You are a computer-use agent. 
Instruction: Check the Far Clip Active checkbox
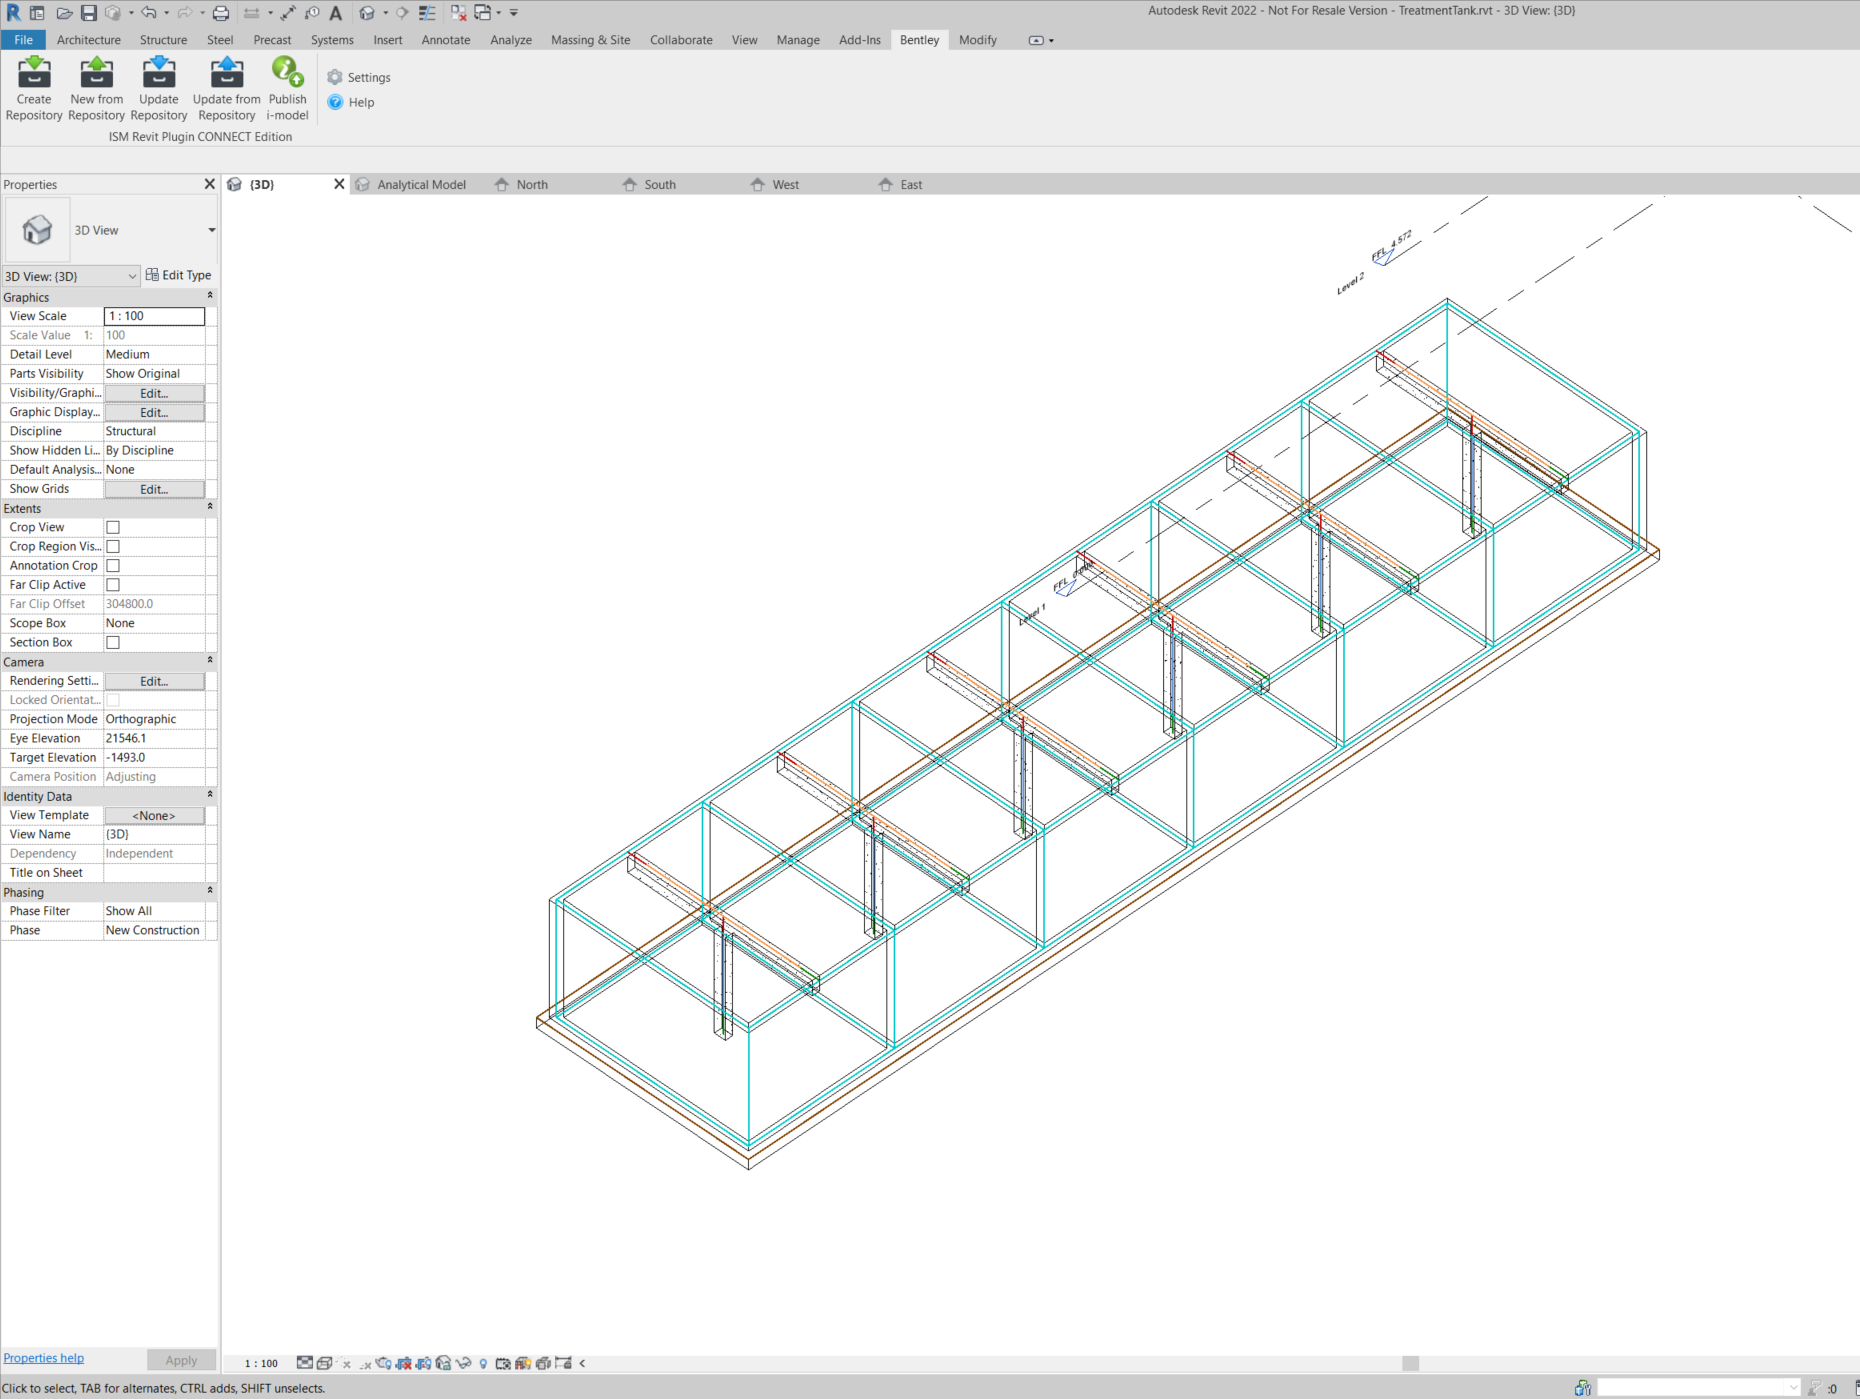click(x=113, y=585)
